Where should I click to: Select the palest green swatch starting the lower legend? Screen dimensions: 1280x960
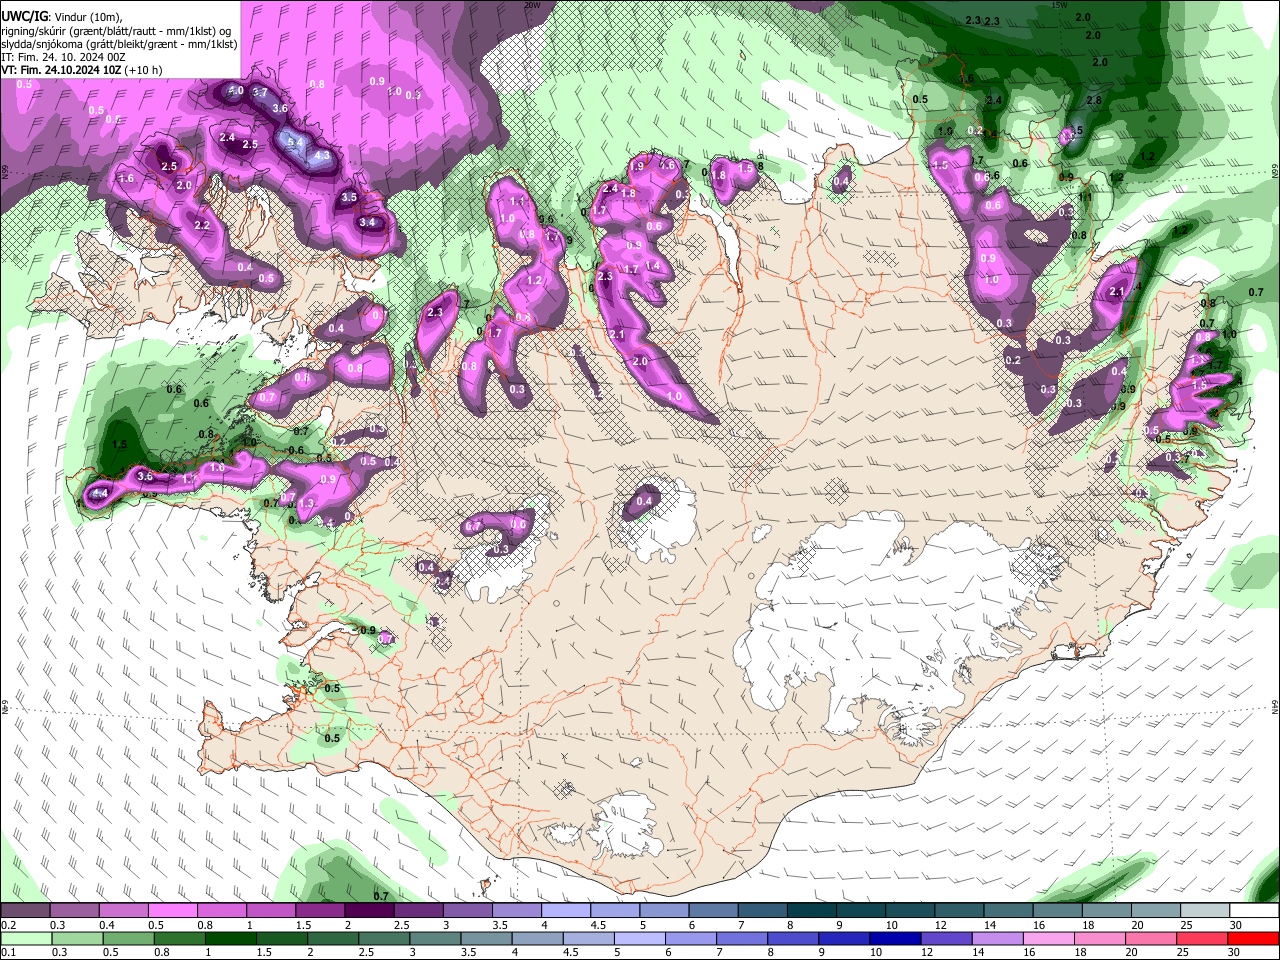[26, 938]
